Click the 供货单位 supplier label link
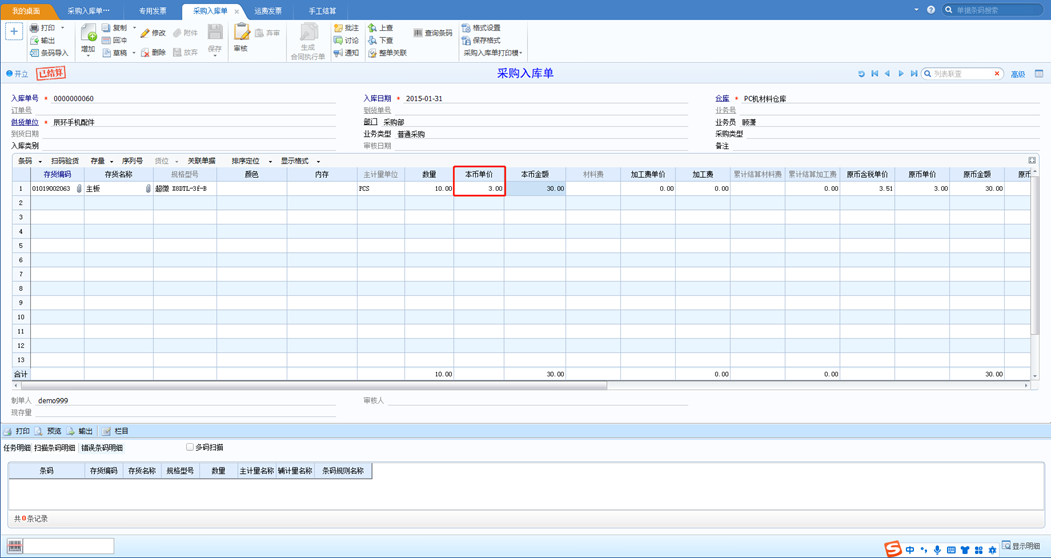Viewport: 1051px width, 558px height. tap(24, 122)
